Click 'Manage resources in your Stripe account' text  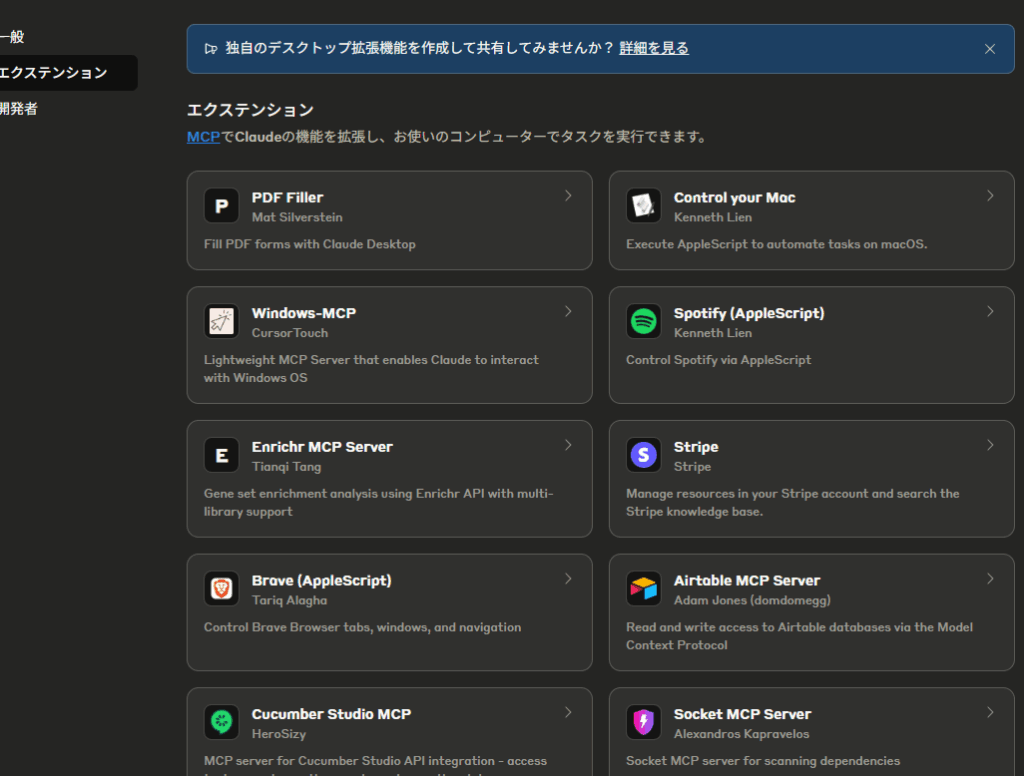792,502
